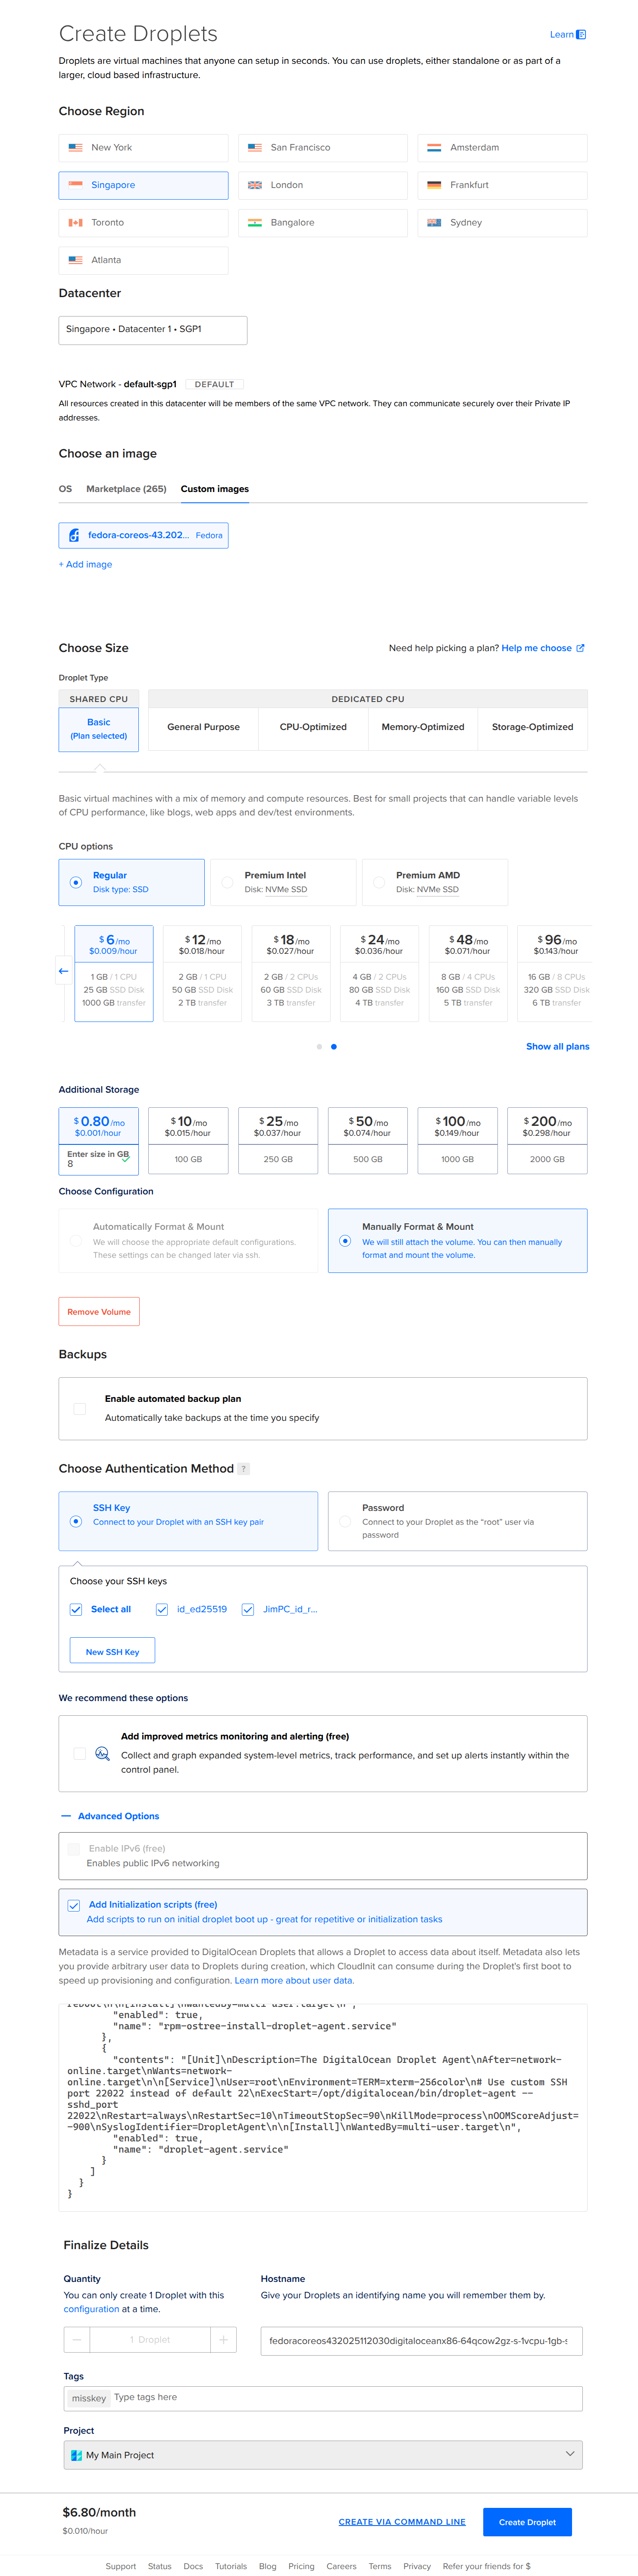Viewport: 638px width, 2576px height.
Task: Click the Learn icon at top right
Action: click(x=581, y=35)
